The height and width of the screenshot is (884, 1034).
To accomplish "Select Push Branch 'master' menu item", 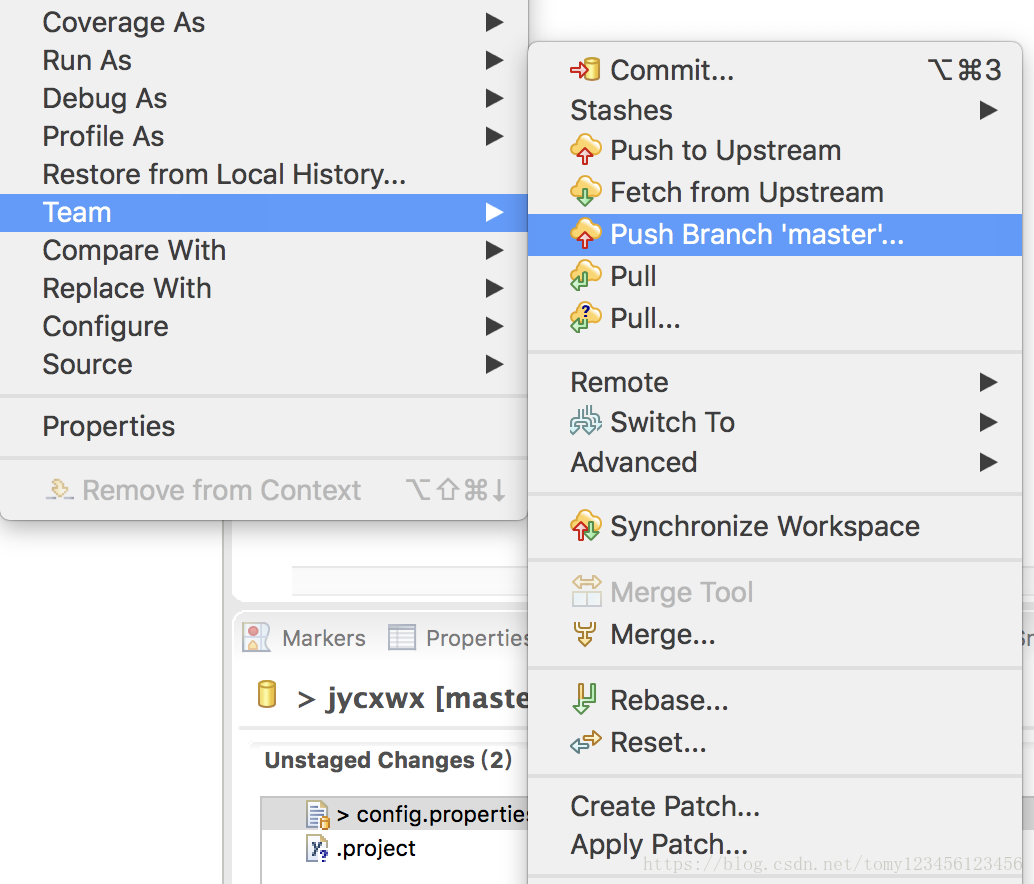I will tap(756, 234).
